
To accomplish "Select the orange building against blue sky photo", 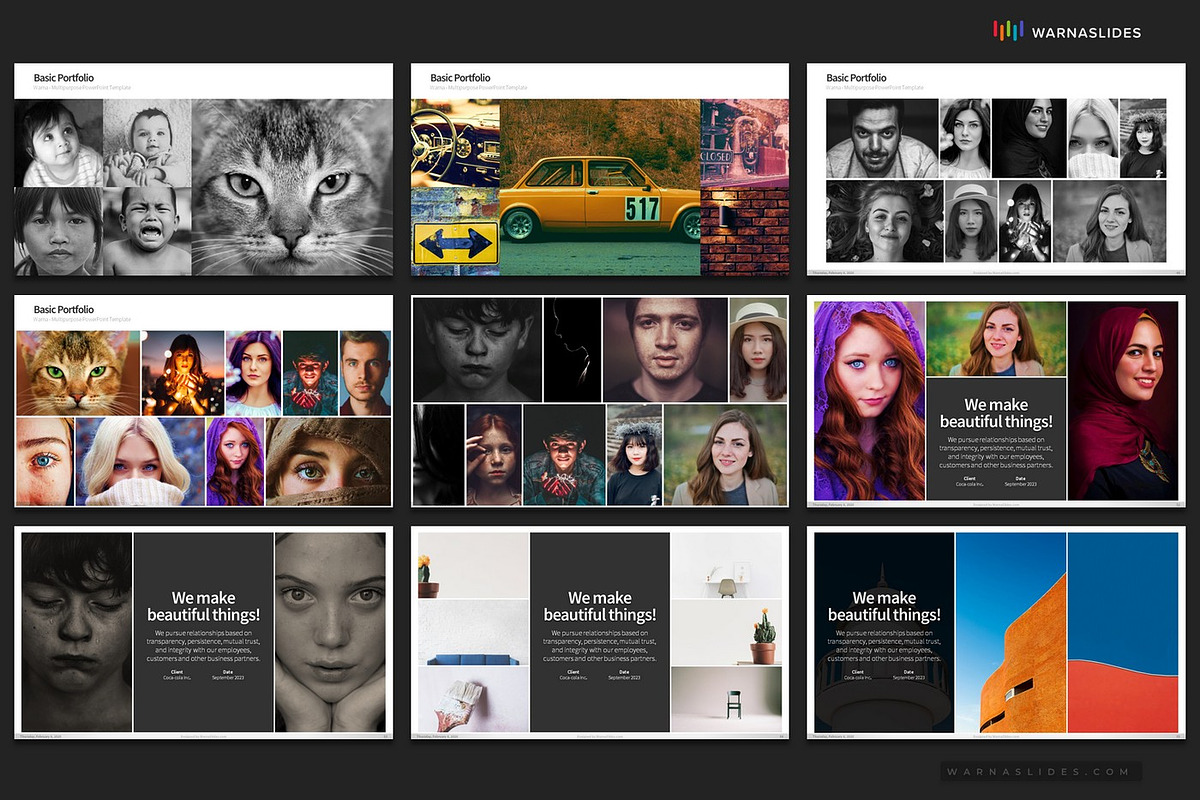I will coord(1010,632).
